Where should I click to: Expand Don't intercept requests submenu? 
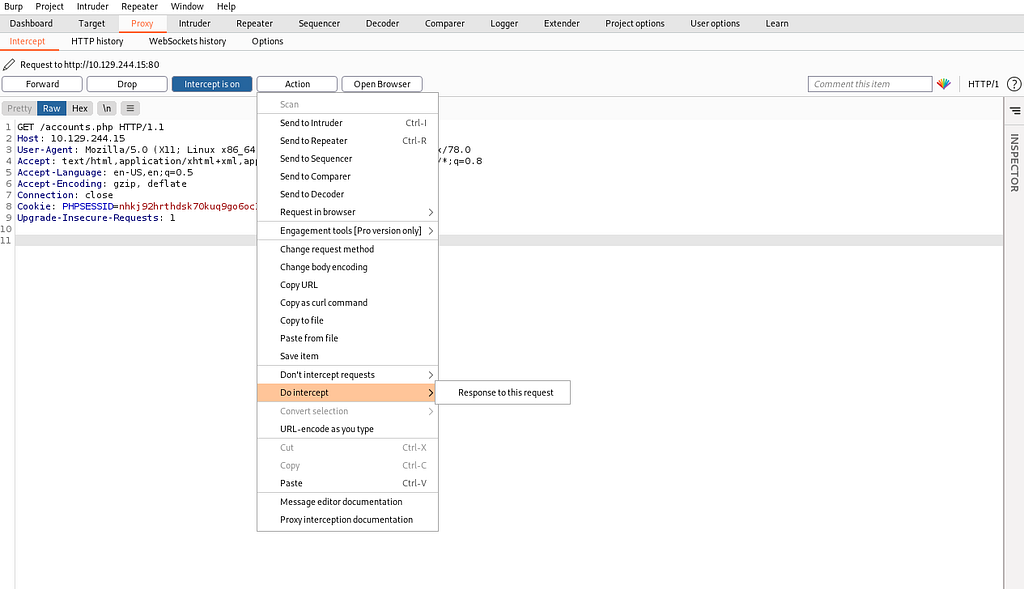click(x=347, y=374)
